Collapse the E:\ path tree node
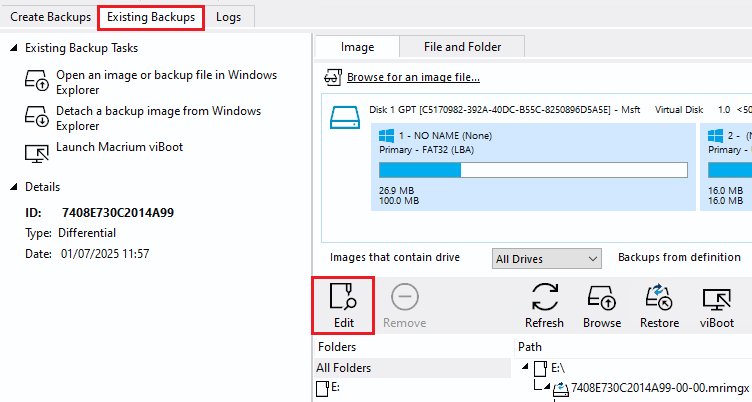752x402 pixels. [x=525, y=367]
